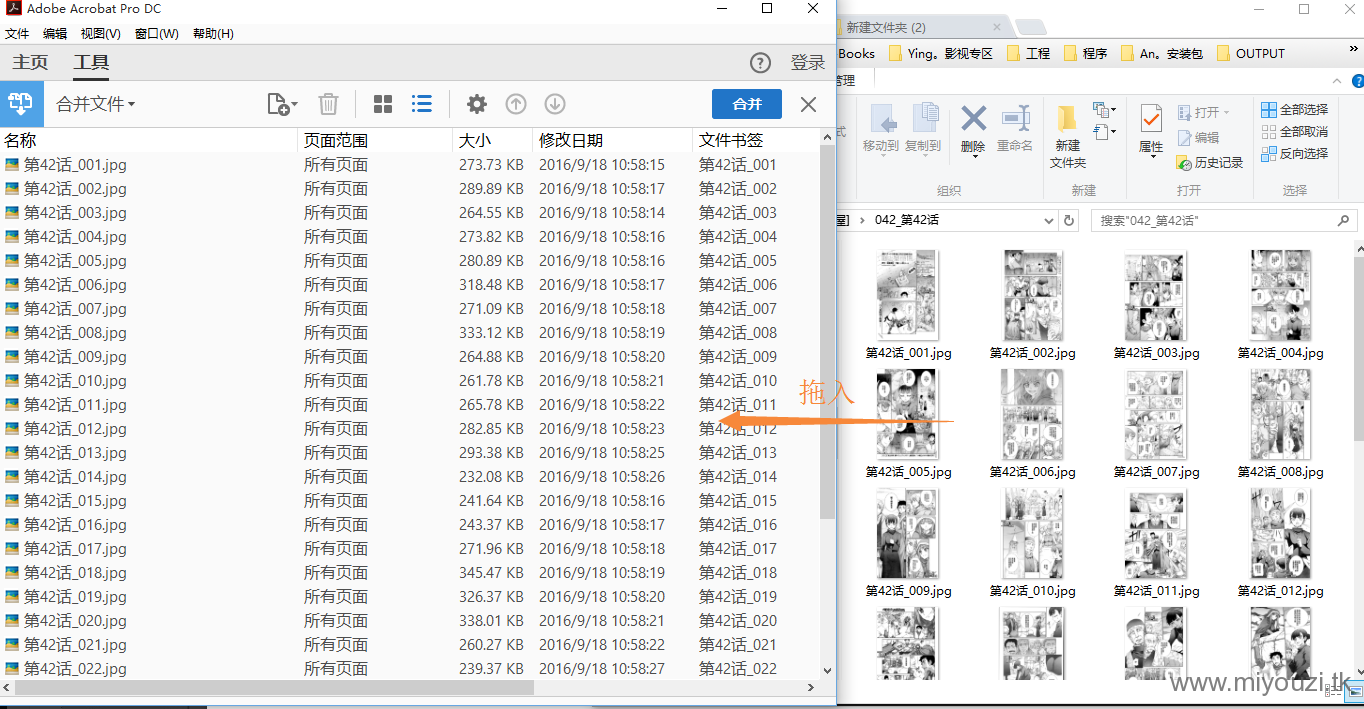Open the easy access dropdown in Explorer ribbon

tap(1104, 132)
